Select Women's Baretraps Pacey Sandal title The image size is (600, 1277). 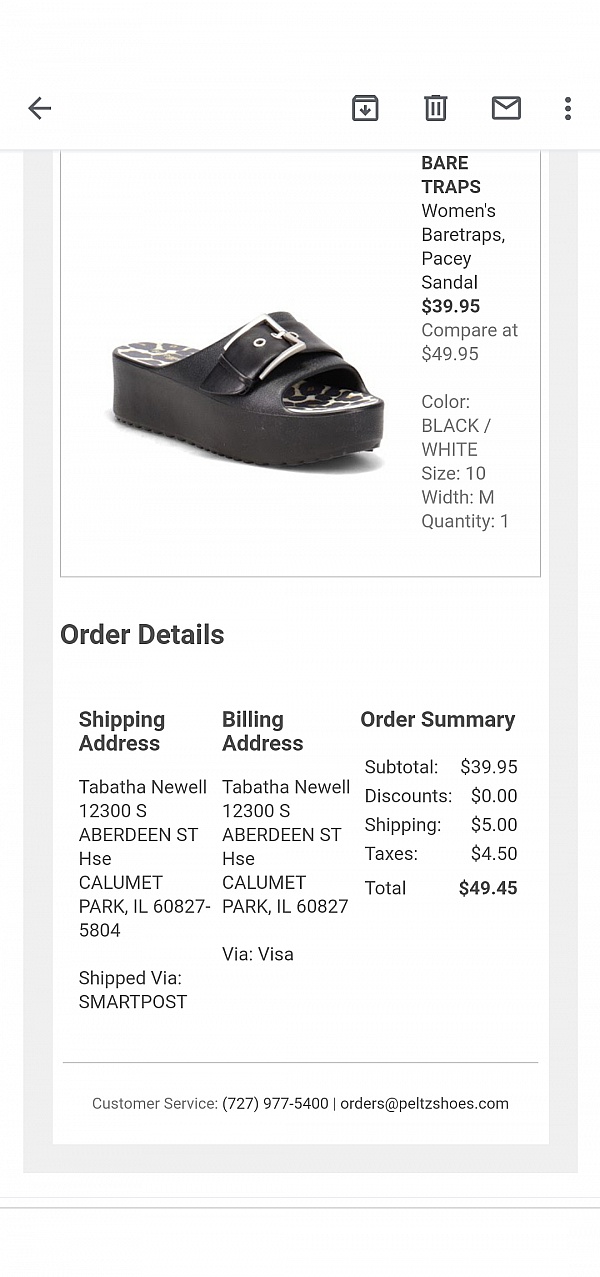463,246
